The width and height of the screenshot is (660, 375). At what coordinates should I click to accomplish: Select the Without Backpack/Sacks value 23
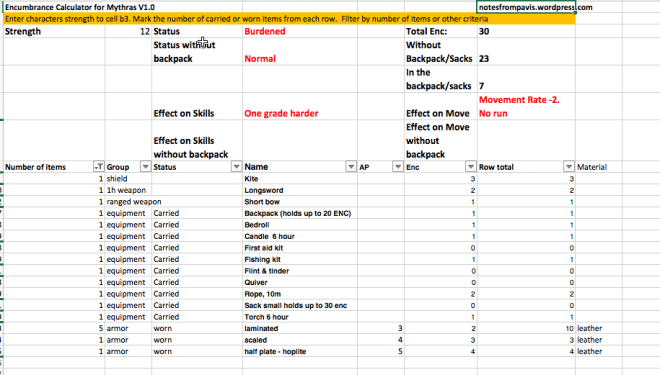(x=526, y=52)
